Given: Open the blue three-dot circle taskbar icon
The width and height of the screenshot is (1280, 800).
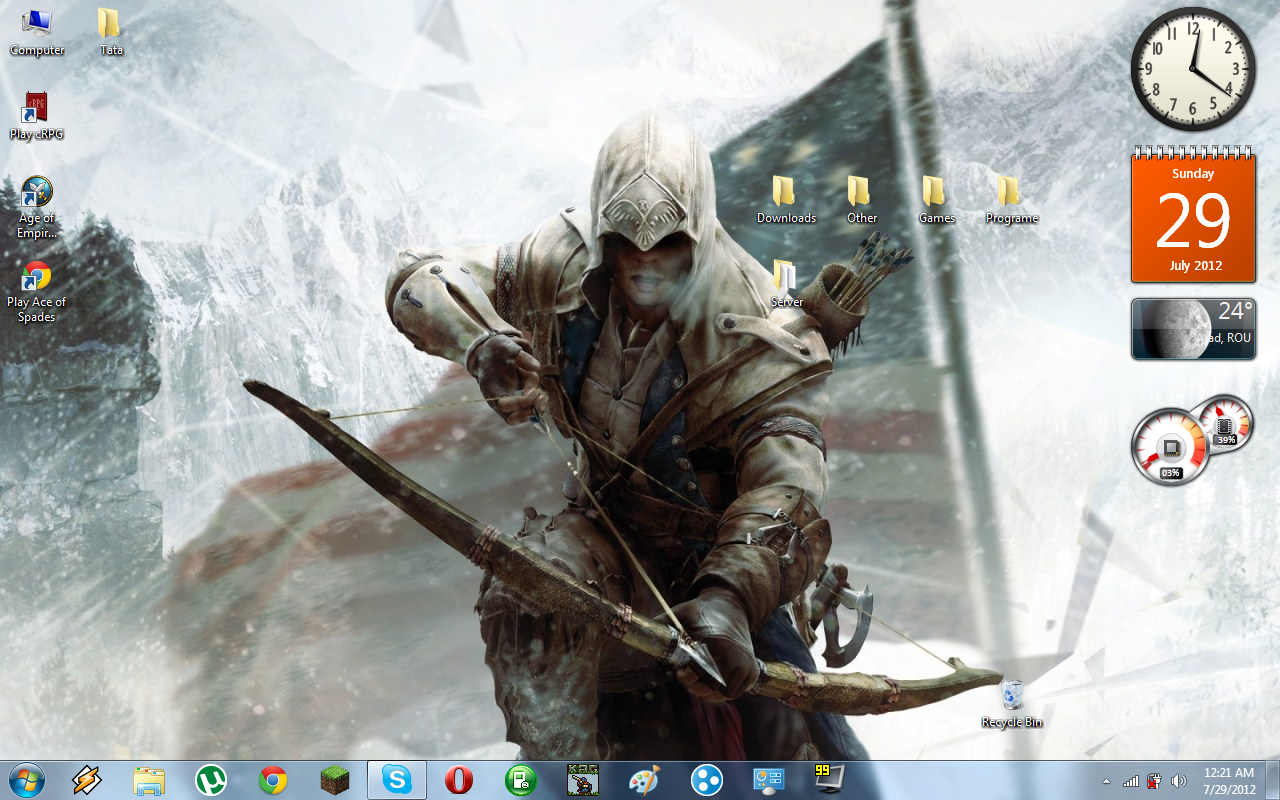Looking at the screenshot, I should tap(707, 780).
